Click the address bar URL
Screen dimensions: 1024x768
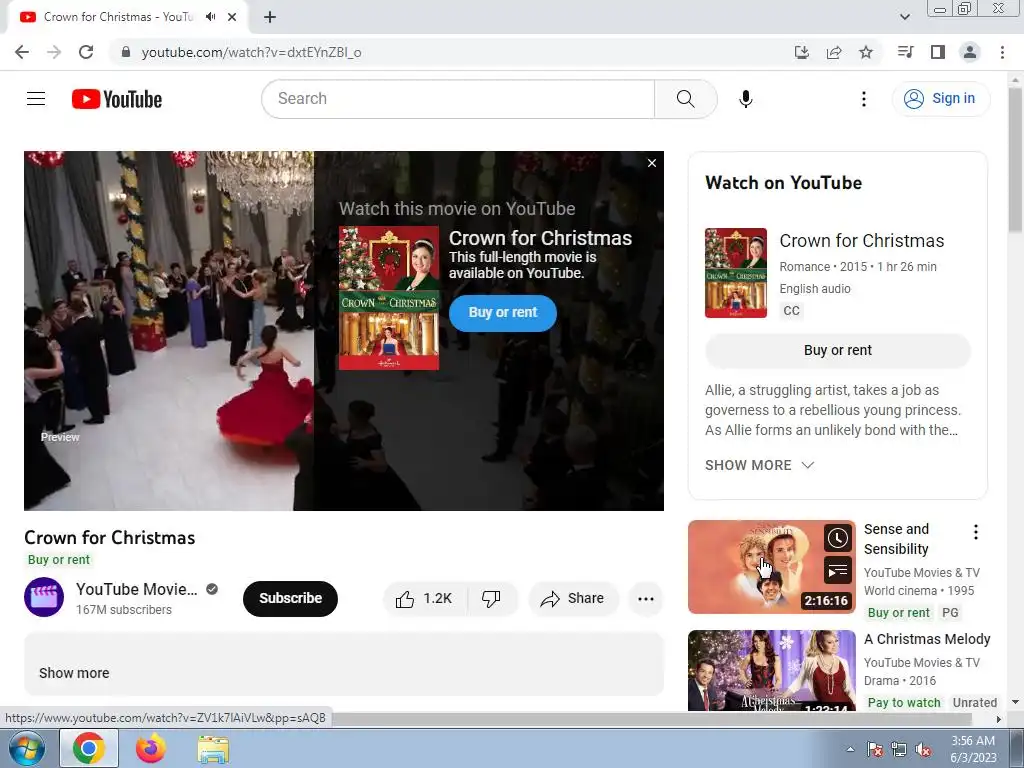[x=251, y=52]
